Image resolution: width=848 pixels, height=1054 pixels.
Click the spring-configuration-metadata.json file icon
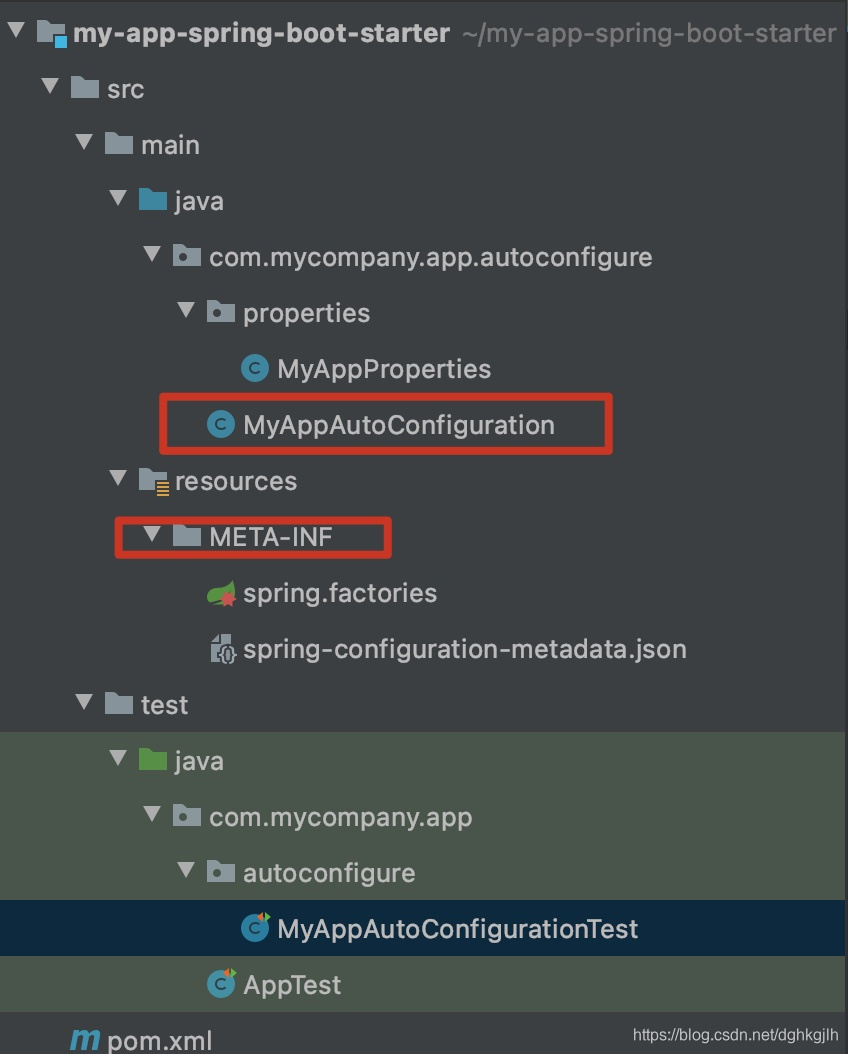(222, 649)
